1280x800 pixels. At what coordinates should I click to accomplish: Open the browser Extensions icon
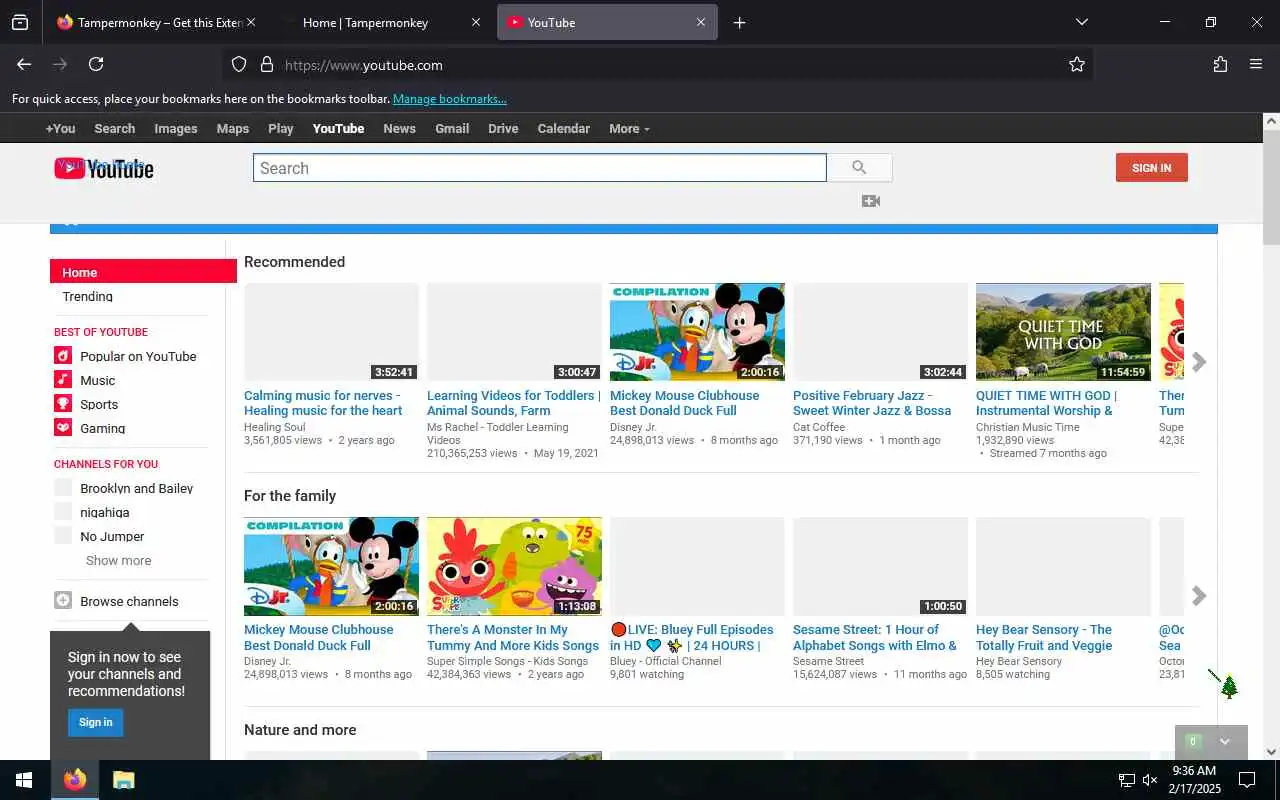(x=1220, y=64)
